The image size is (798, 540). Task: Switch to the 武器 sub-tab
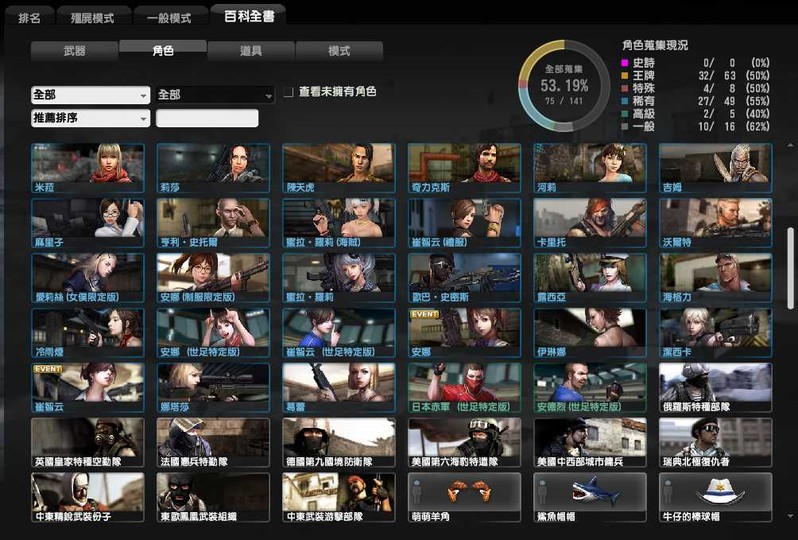74,51
